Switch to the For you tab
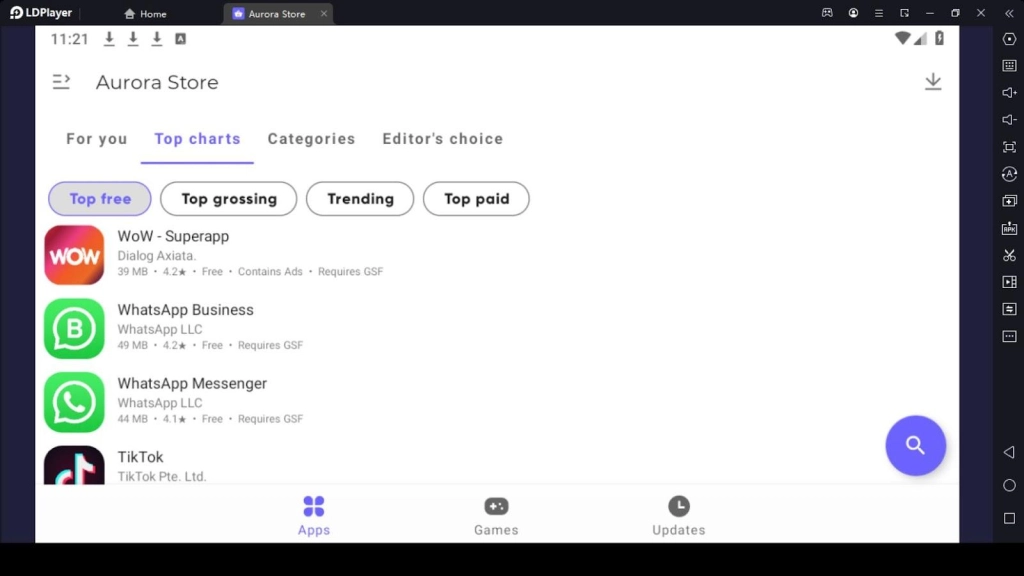Screen dimensions: 1024x576 [97, 139]
